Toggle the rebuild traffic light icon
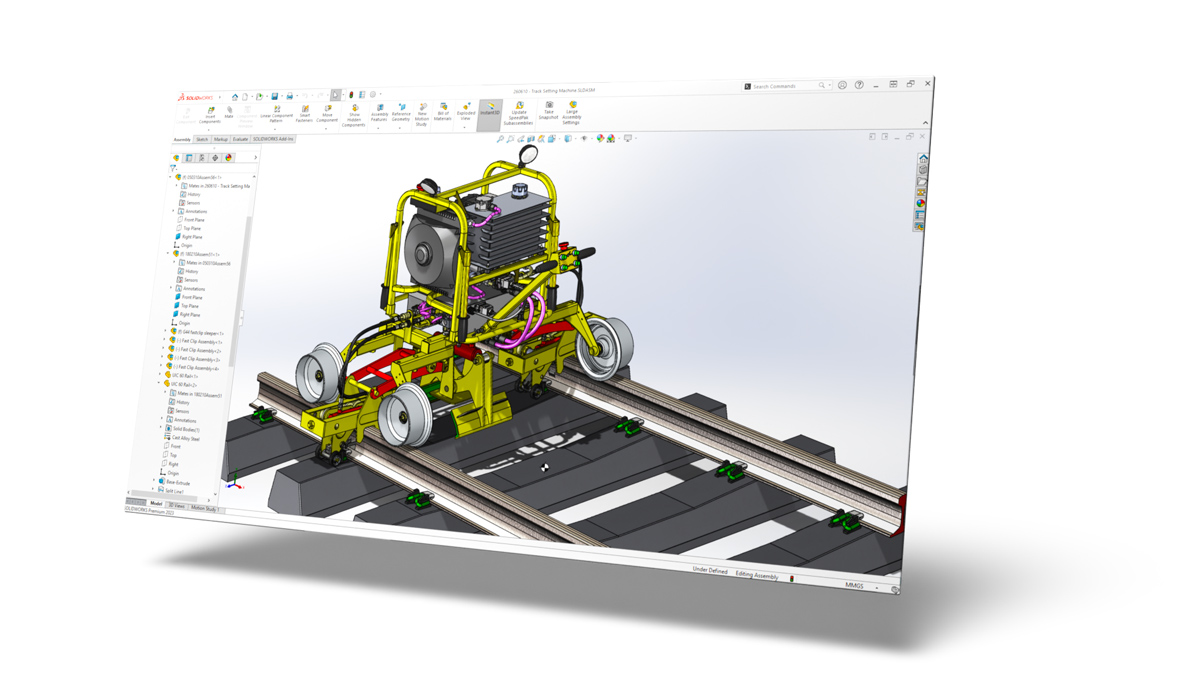1200x675 pixels. pos(351,95)
